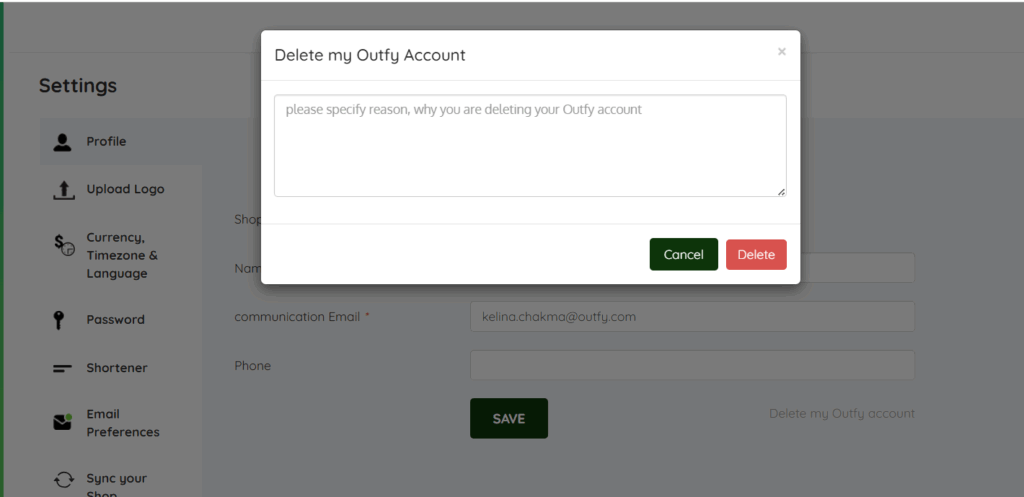Click the Delete my Outfy account link

point(841,413)
